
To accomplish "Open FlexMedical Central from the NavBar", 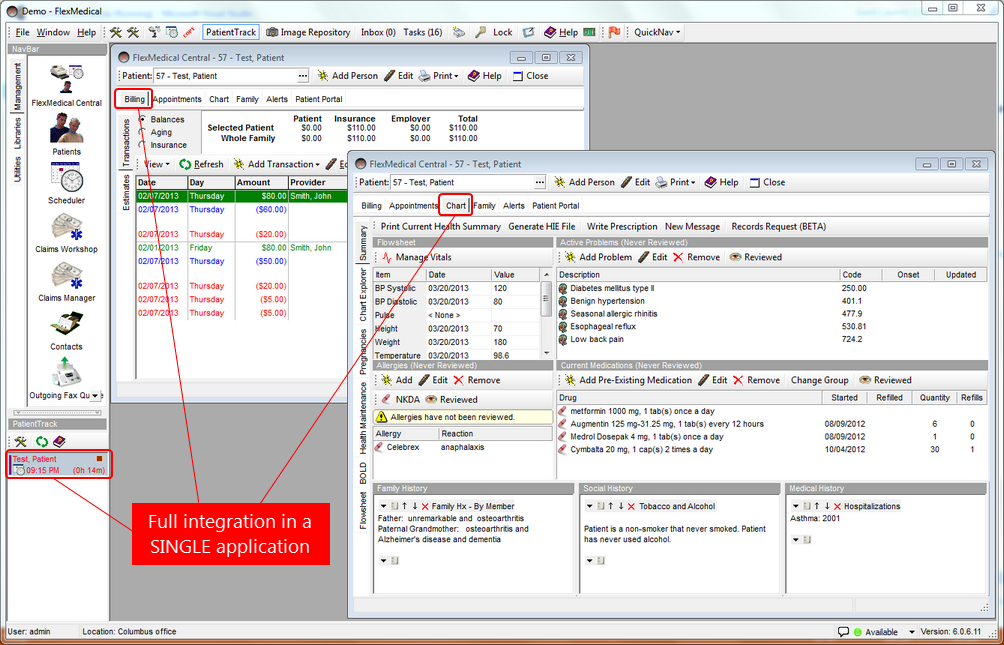I will pos(67,85).
